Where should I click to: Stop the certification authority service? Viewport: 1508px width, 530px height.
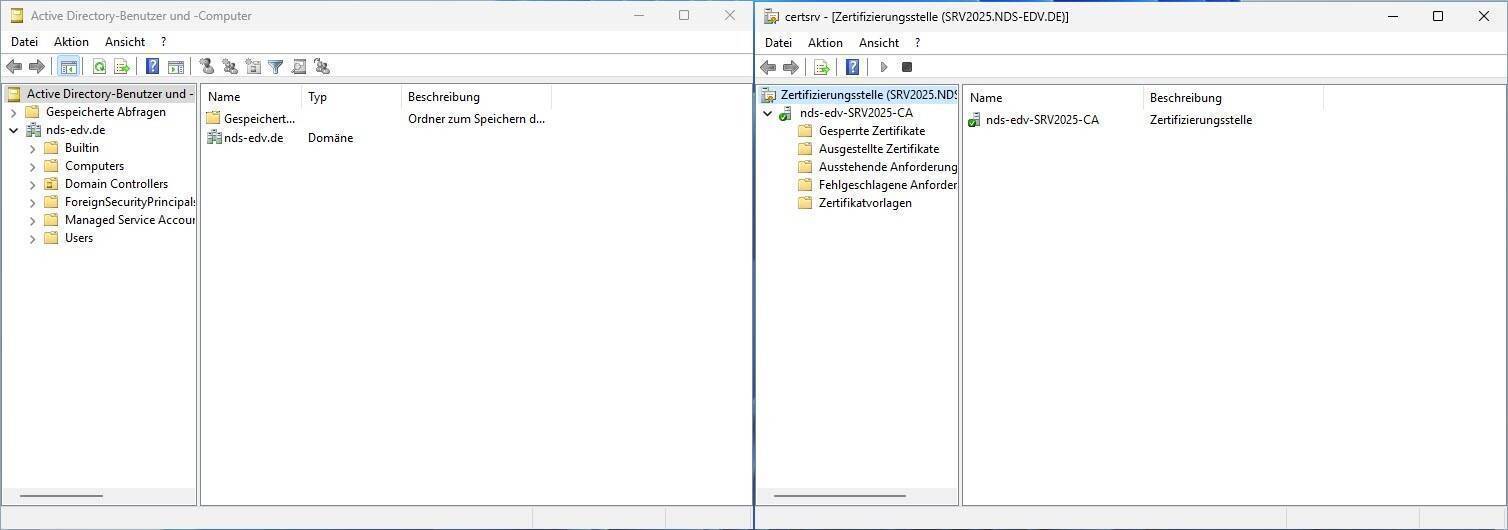point(907,67)
